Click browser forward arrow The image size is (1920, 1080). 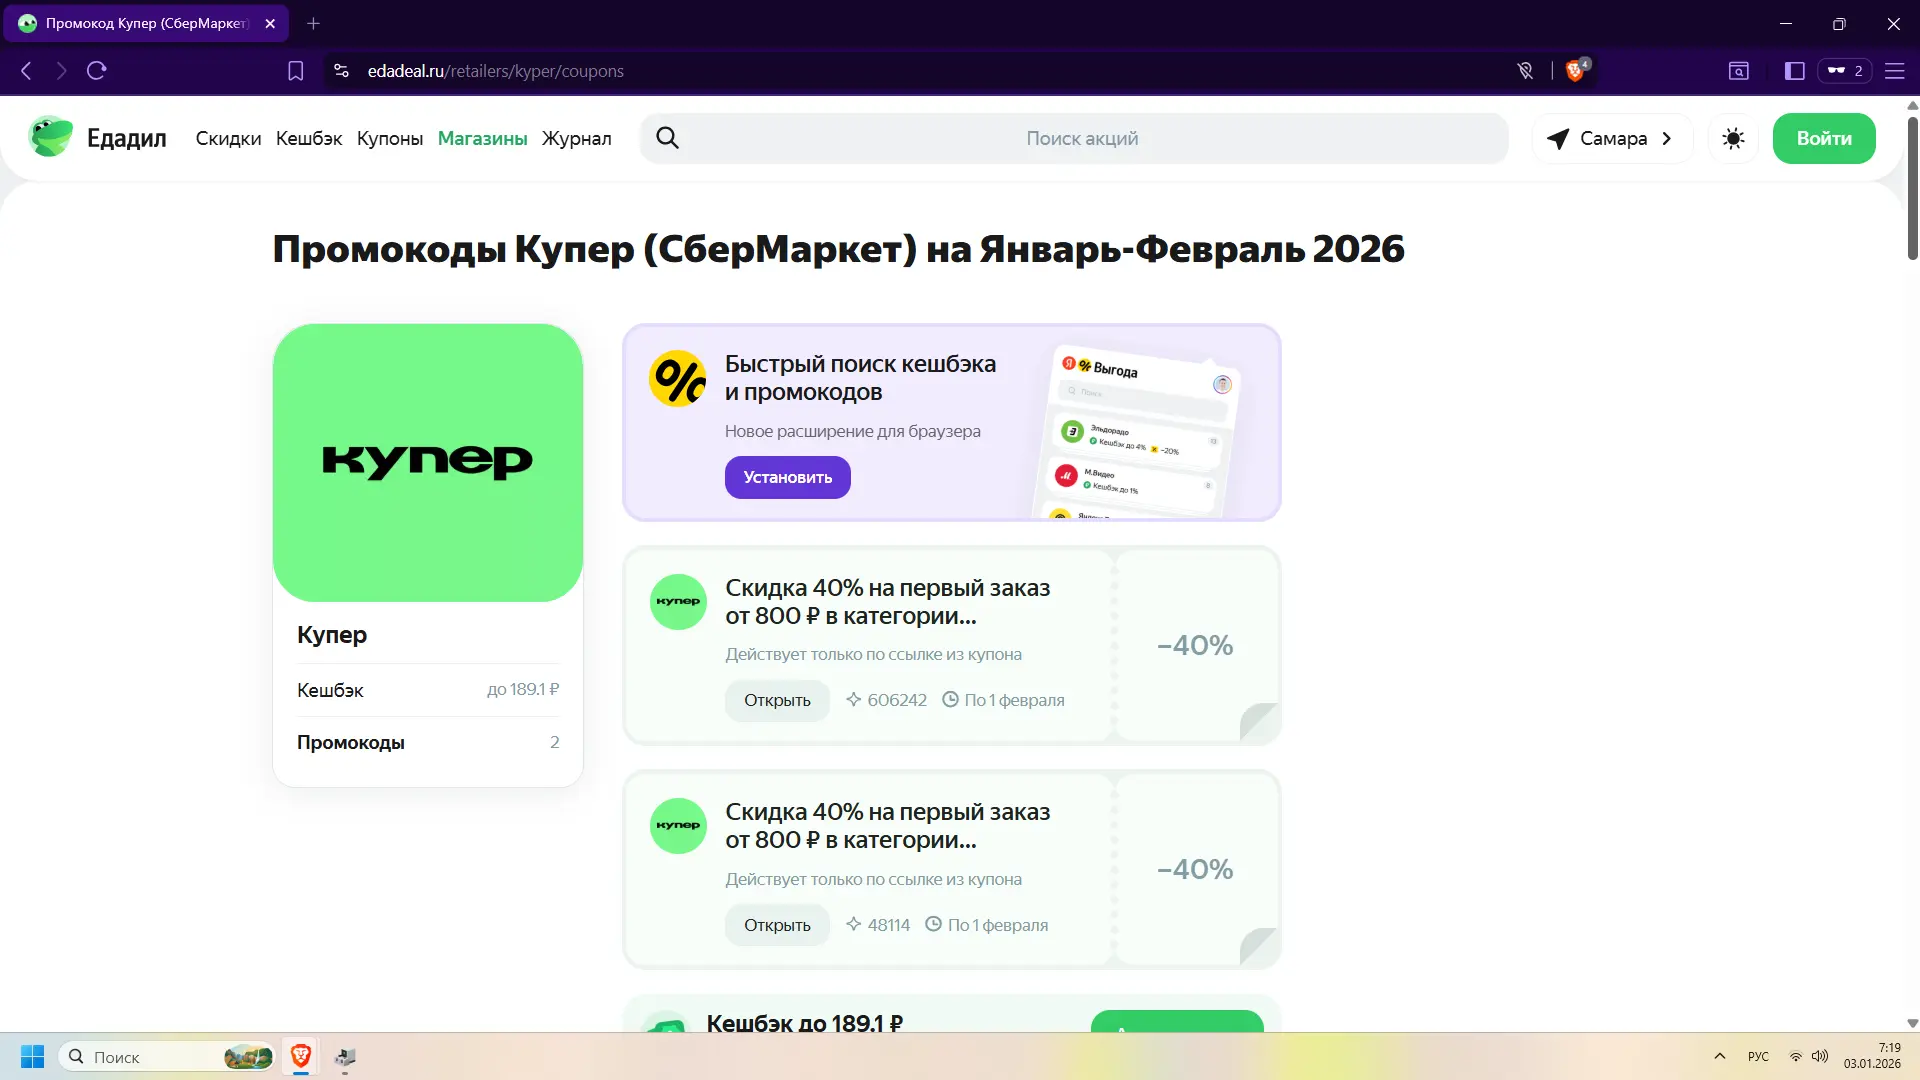pos(61,71)
